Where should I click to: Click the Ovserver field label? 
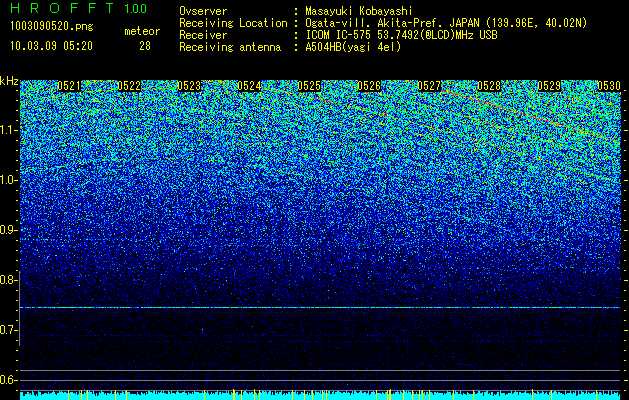[203, 11]
